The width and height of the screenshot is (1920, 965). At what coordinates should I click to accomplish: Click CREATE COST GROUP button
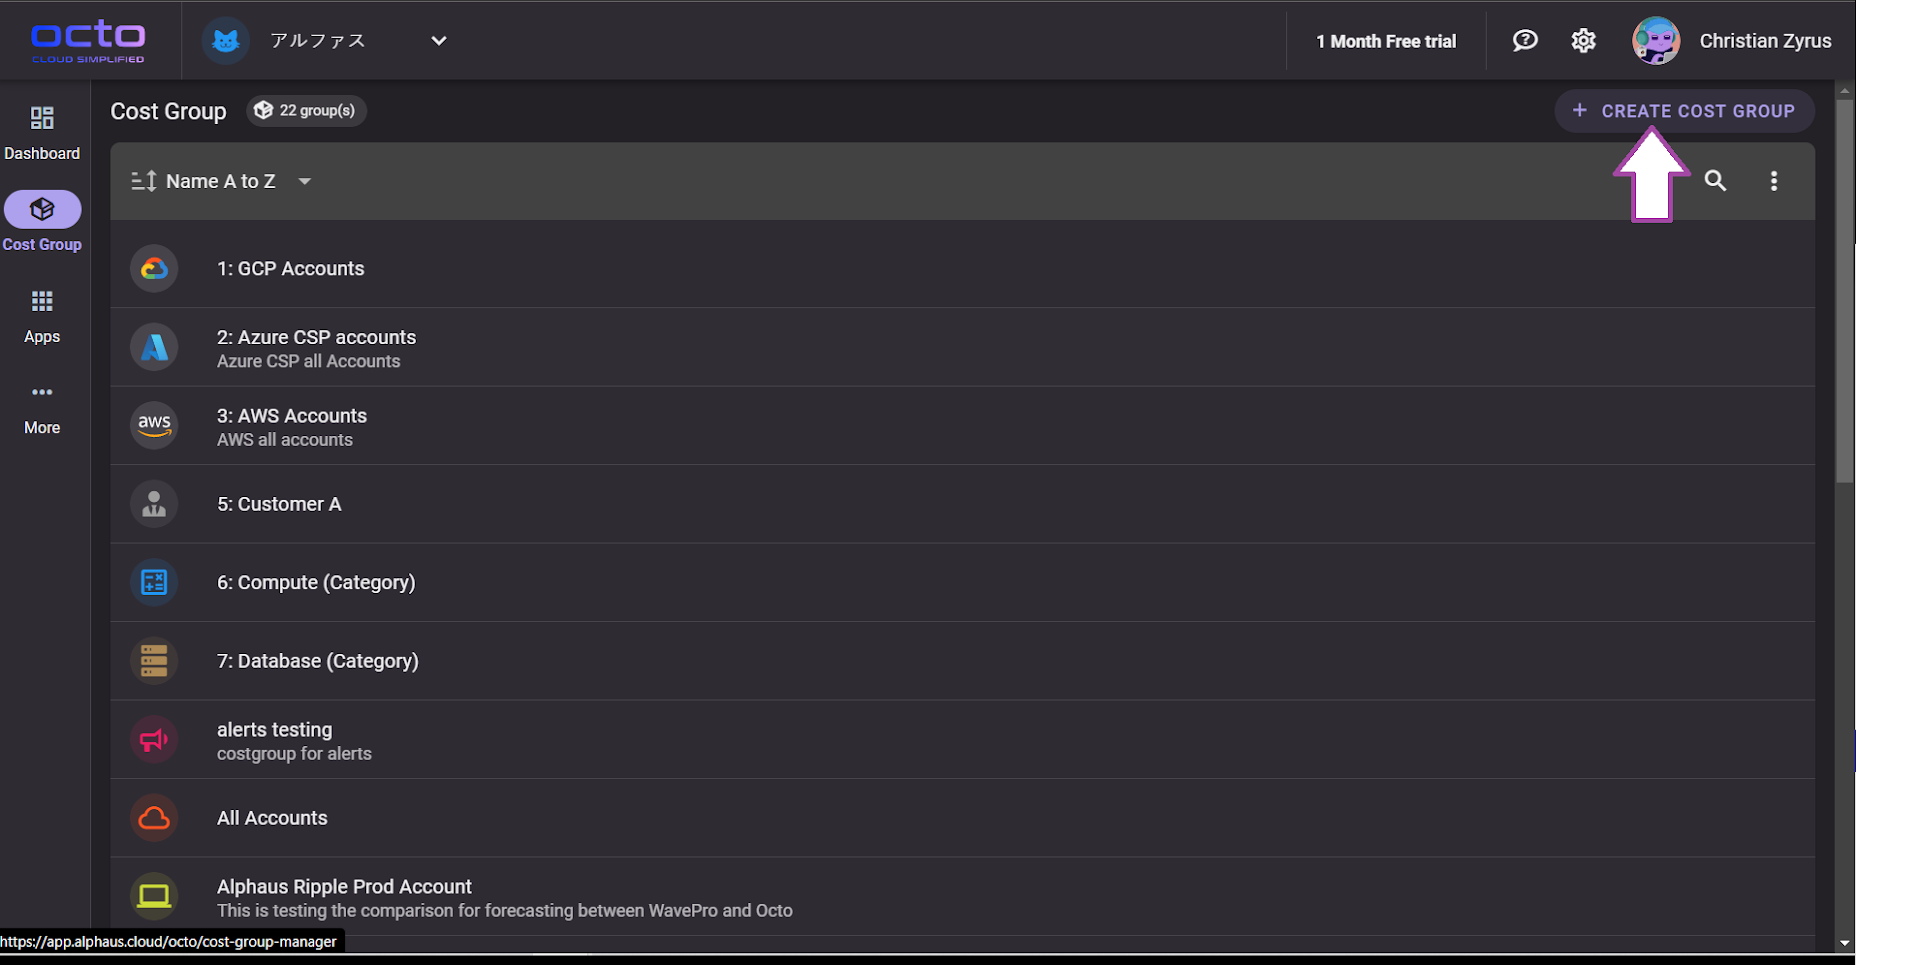[x=1684, y=111]
